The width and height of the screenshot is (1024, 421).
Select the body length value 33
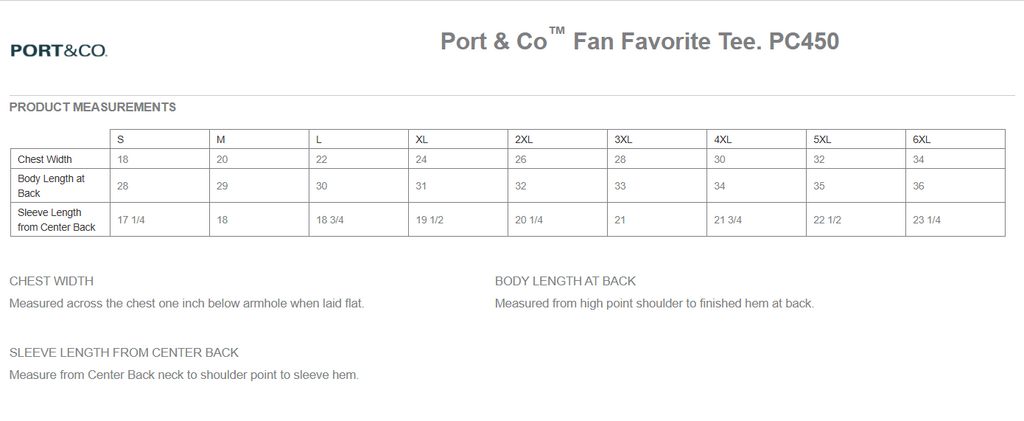click(620, 185)
